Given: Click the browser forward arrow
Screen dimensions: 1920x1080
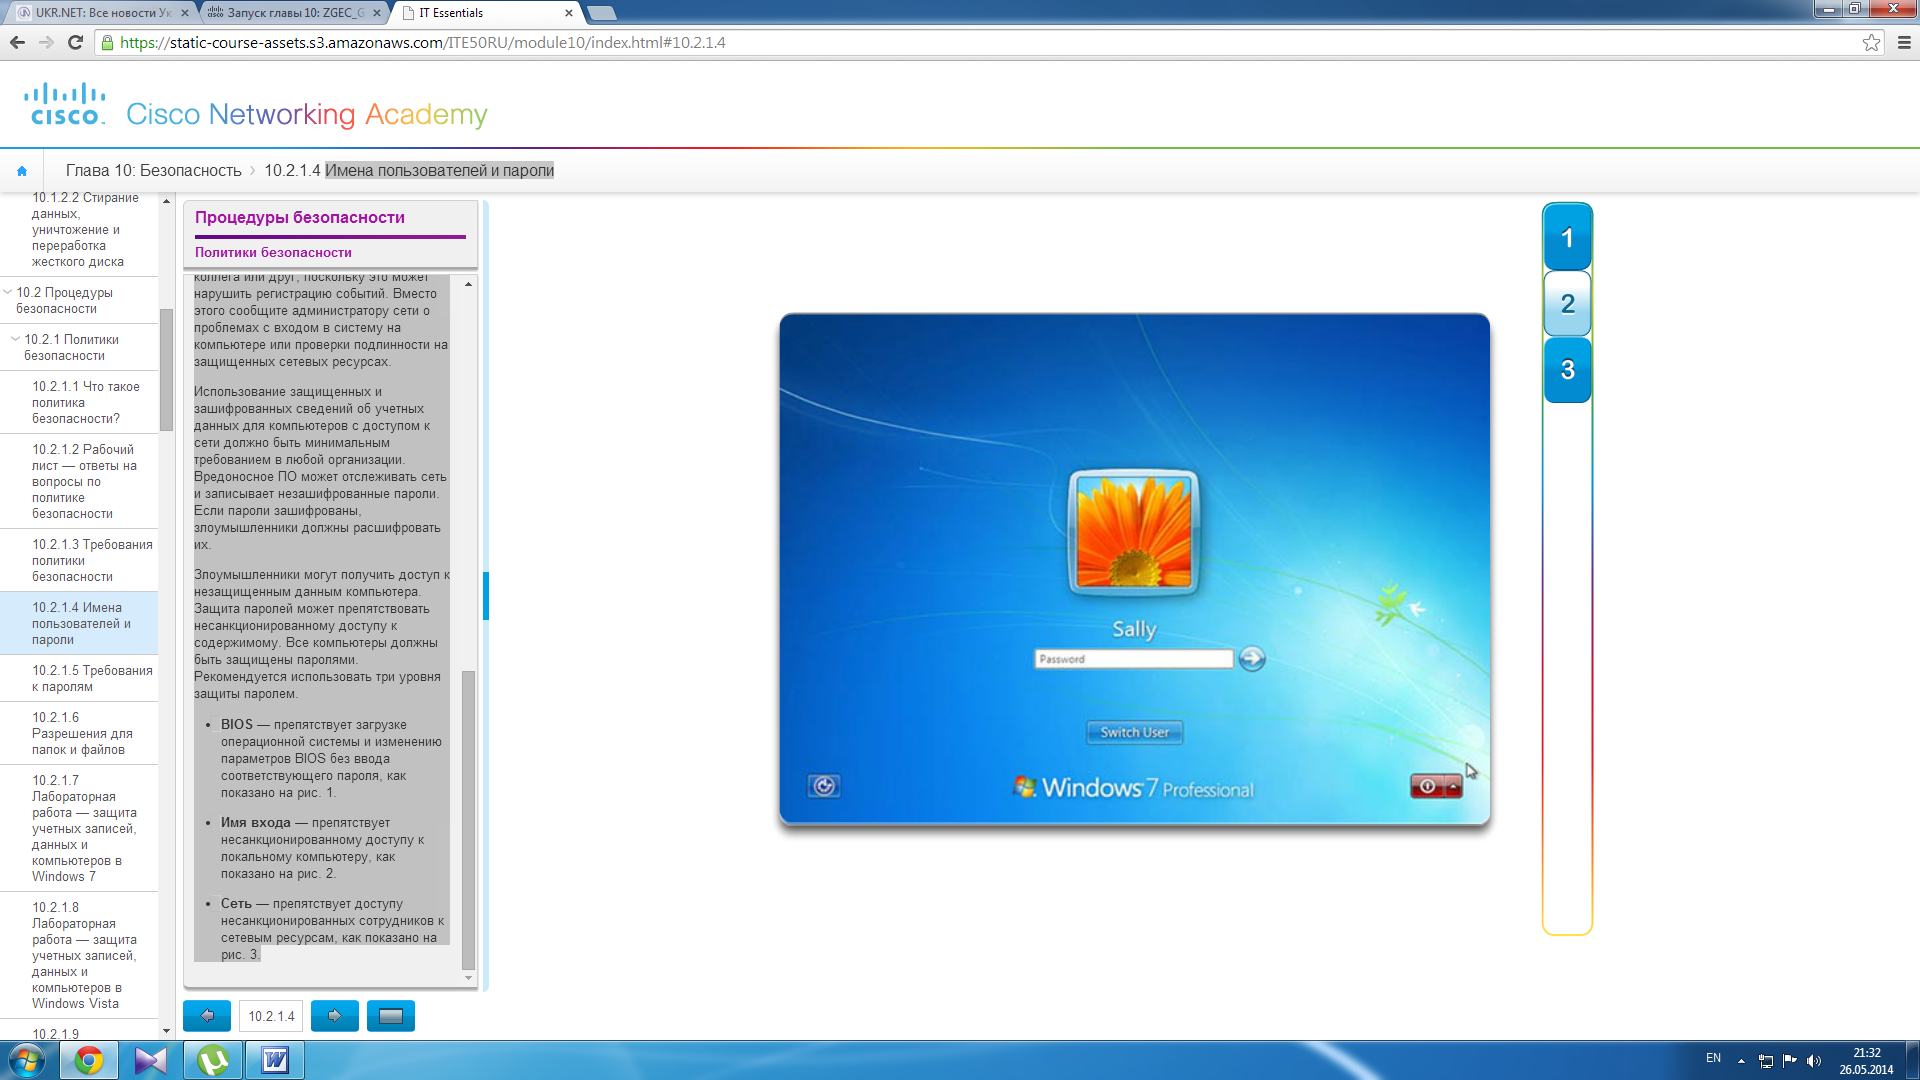Looking at the screenshot, I should coord(46,42).
